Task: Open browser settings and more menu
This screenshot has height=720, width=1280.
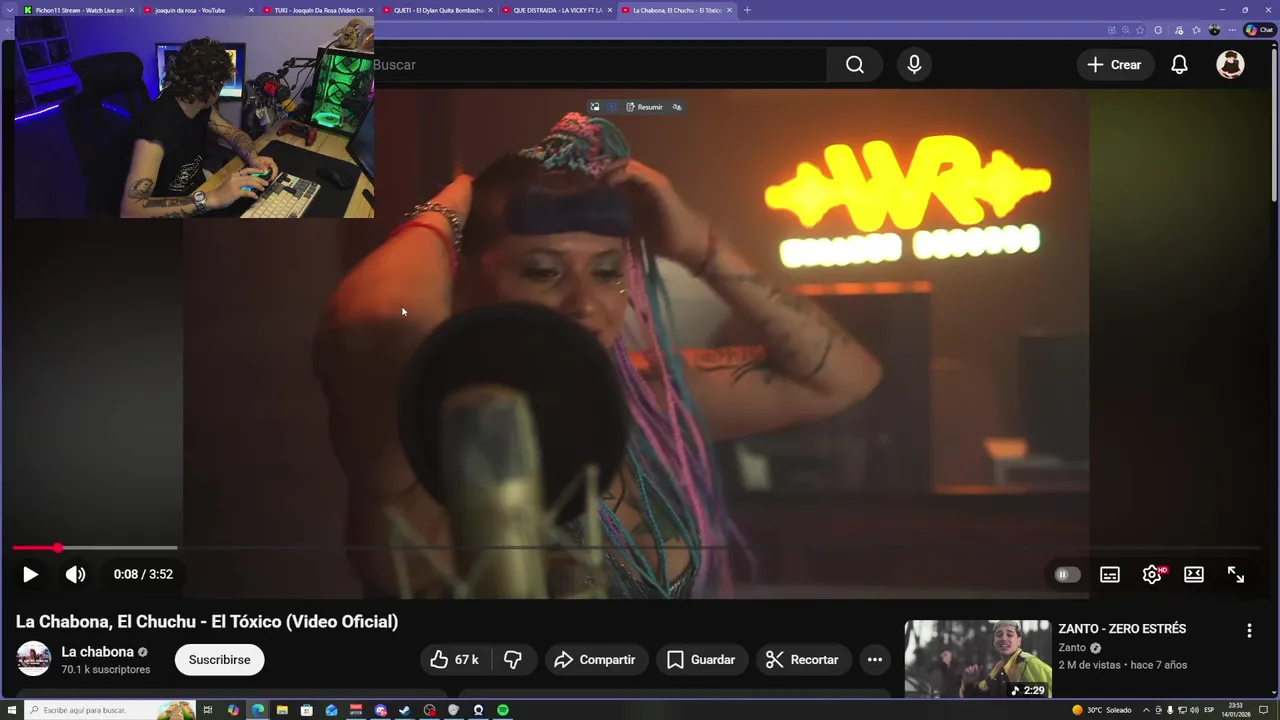Action: click(1232, 30)
